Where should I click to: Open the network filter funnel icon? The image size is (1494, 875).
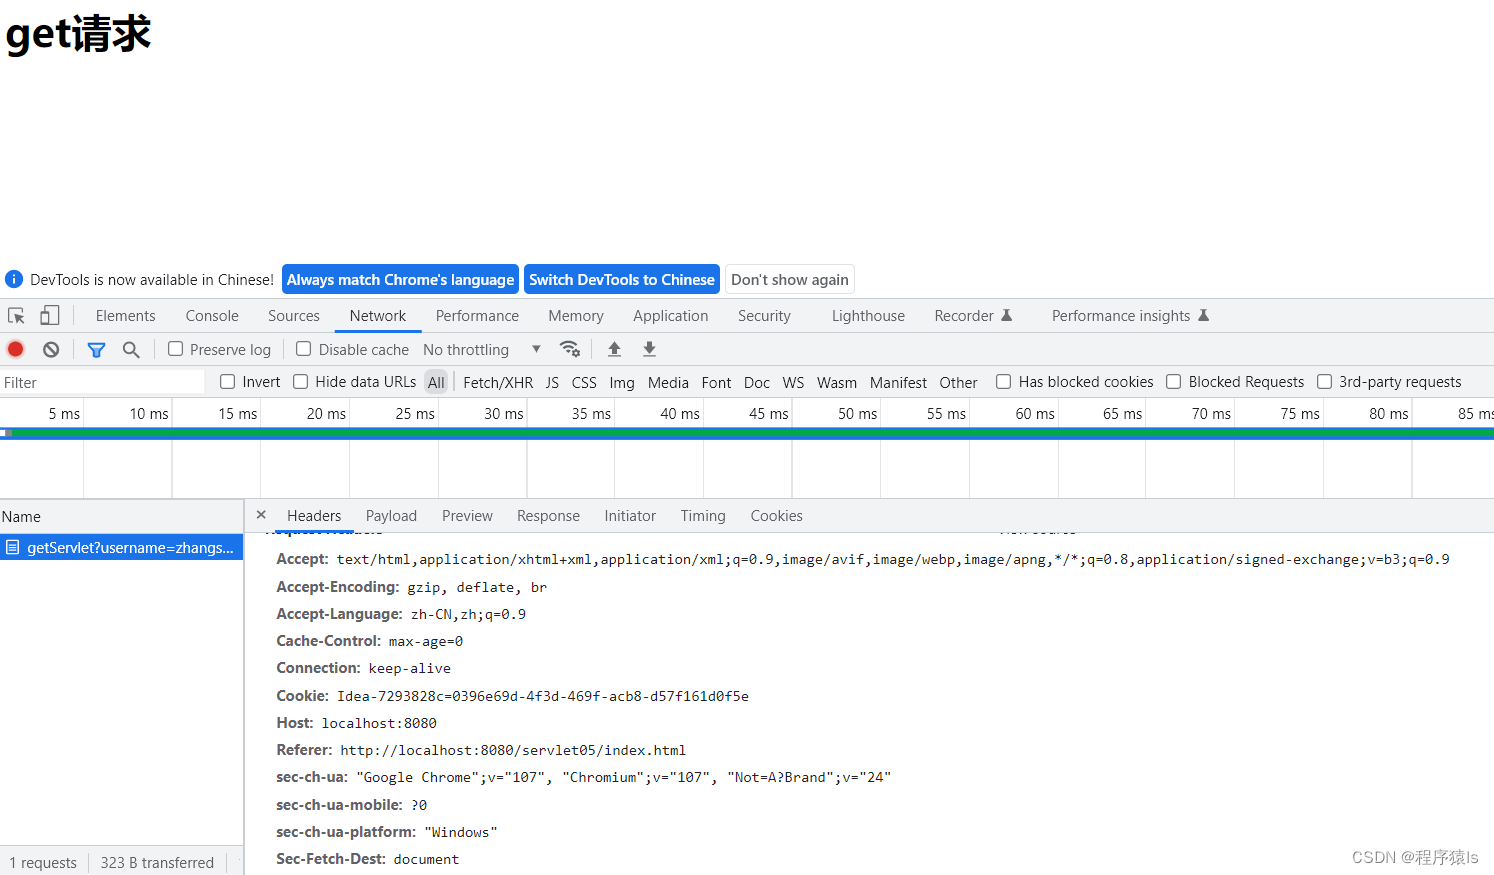pyautogui.click(x=96, y=349)
